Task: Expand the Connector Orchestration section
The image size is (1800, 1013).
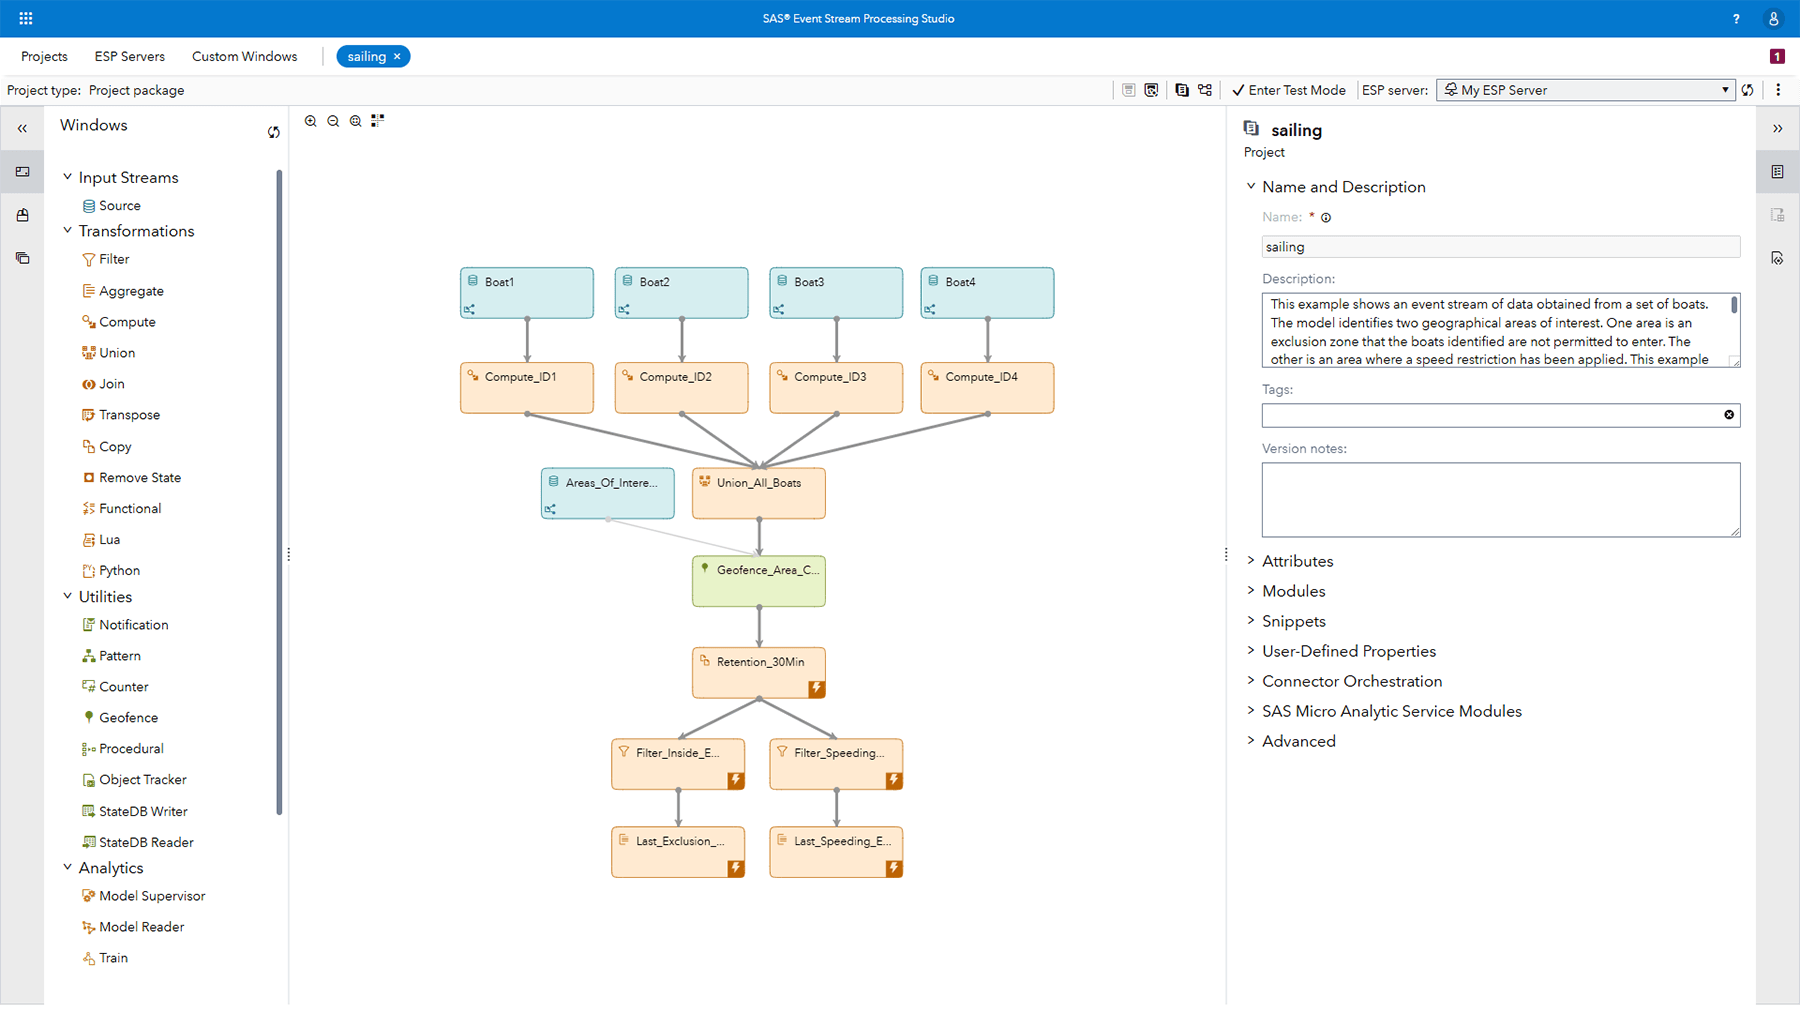Action: click(1251, 681)
